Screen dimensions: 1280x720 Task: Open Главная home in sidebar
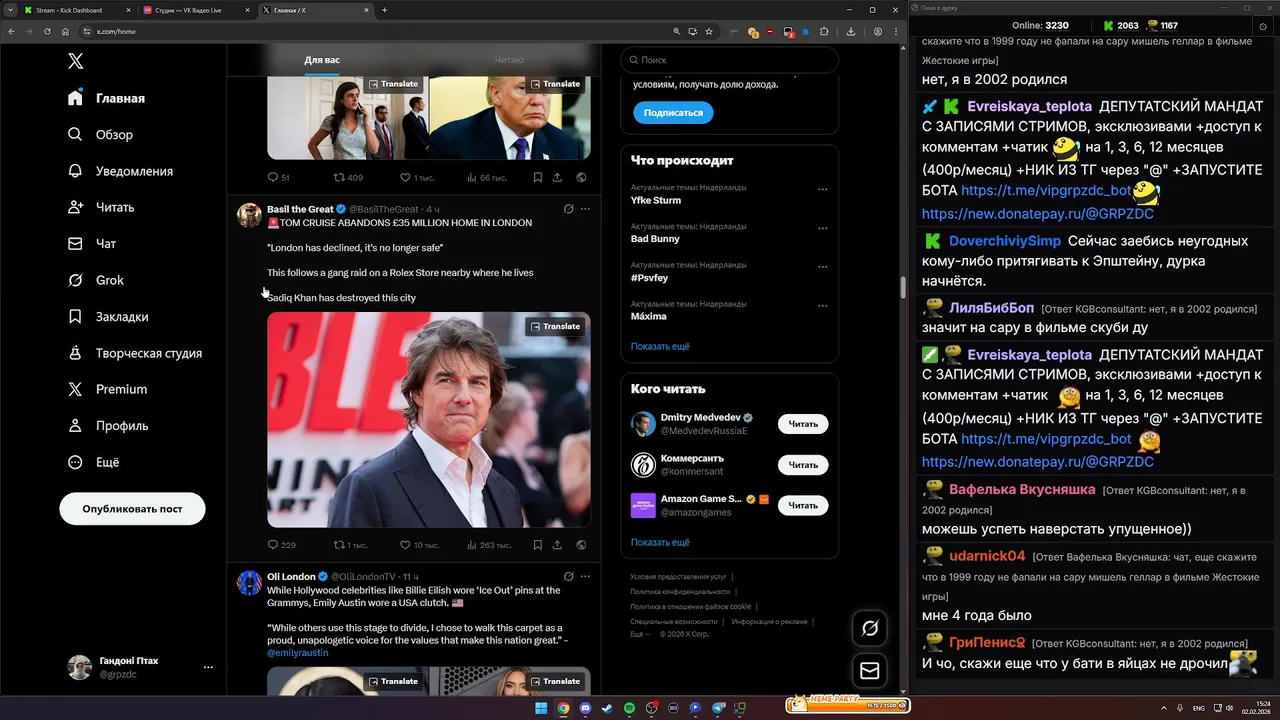click(x=107, y=98)
